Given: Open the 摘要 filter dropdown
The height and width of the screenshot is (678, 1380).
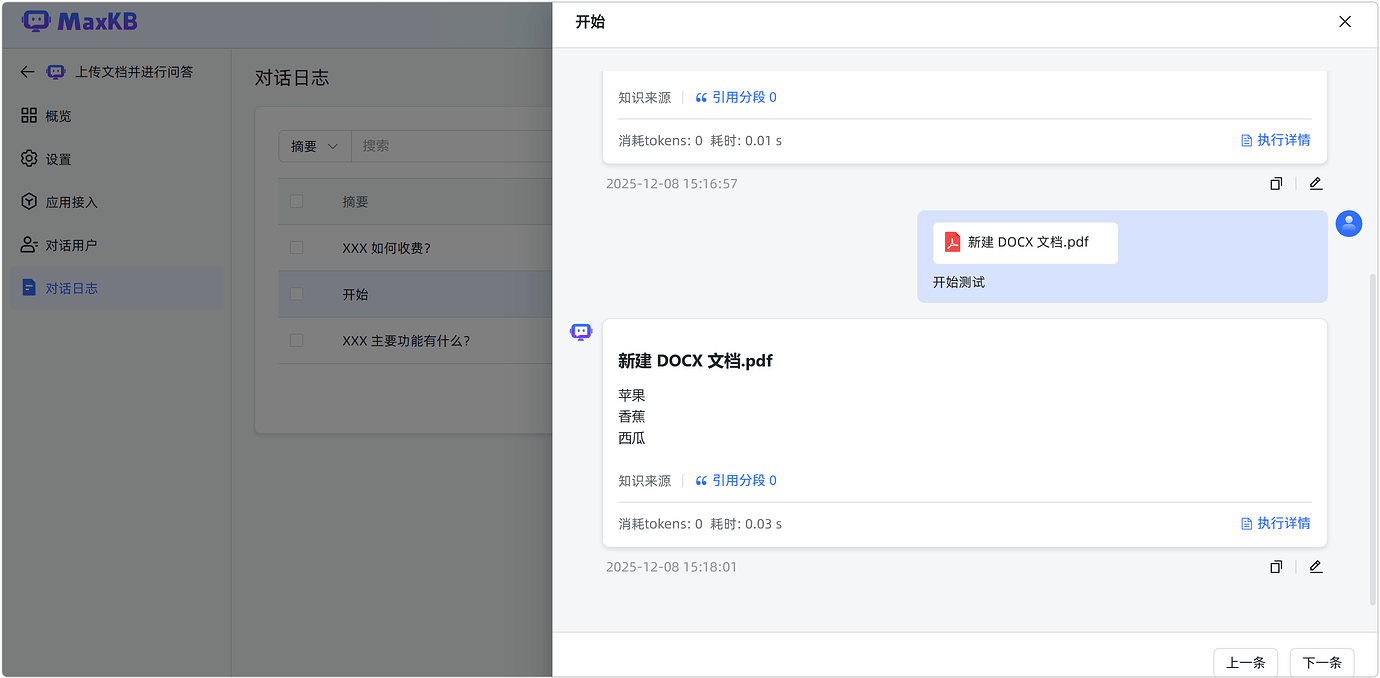Looking at the screenshot, I should 314,146.
